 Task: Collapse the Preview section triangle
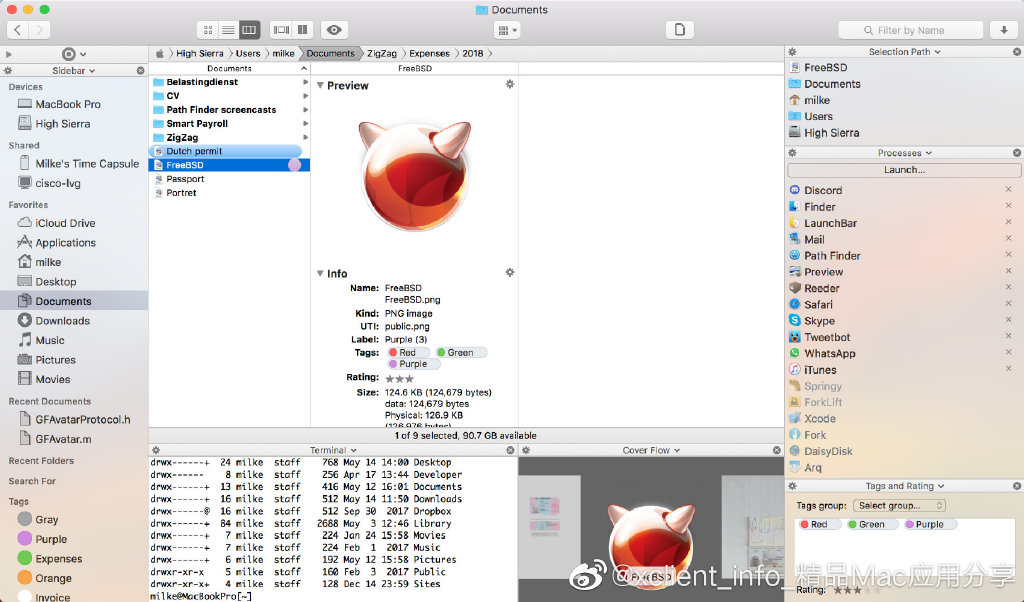tap(320, 85)
